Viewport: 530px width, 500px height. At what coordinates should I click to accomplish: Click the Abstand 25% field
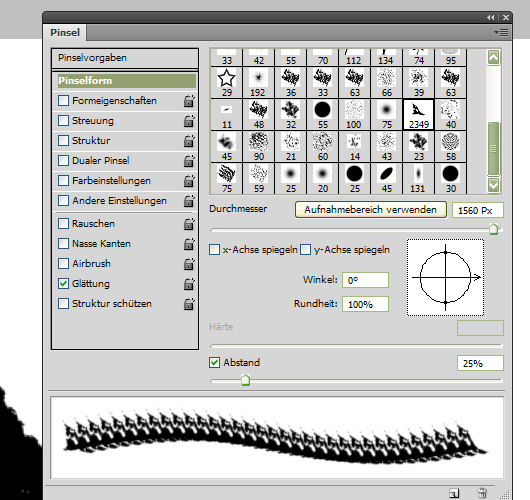[480, 363]
